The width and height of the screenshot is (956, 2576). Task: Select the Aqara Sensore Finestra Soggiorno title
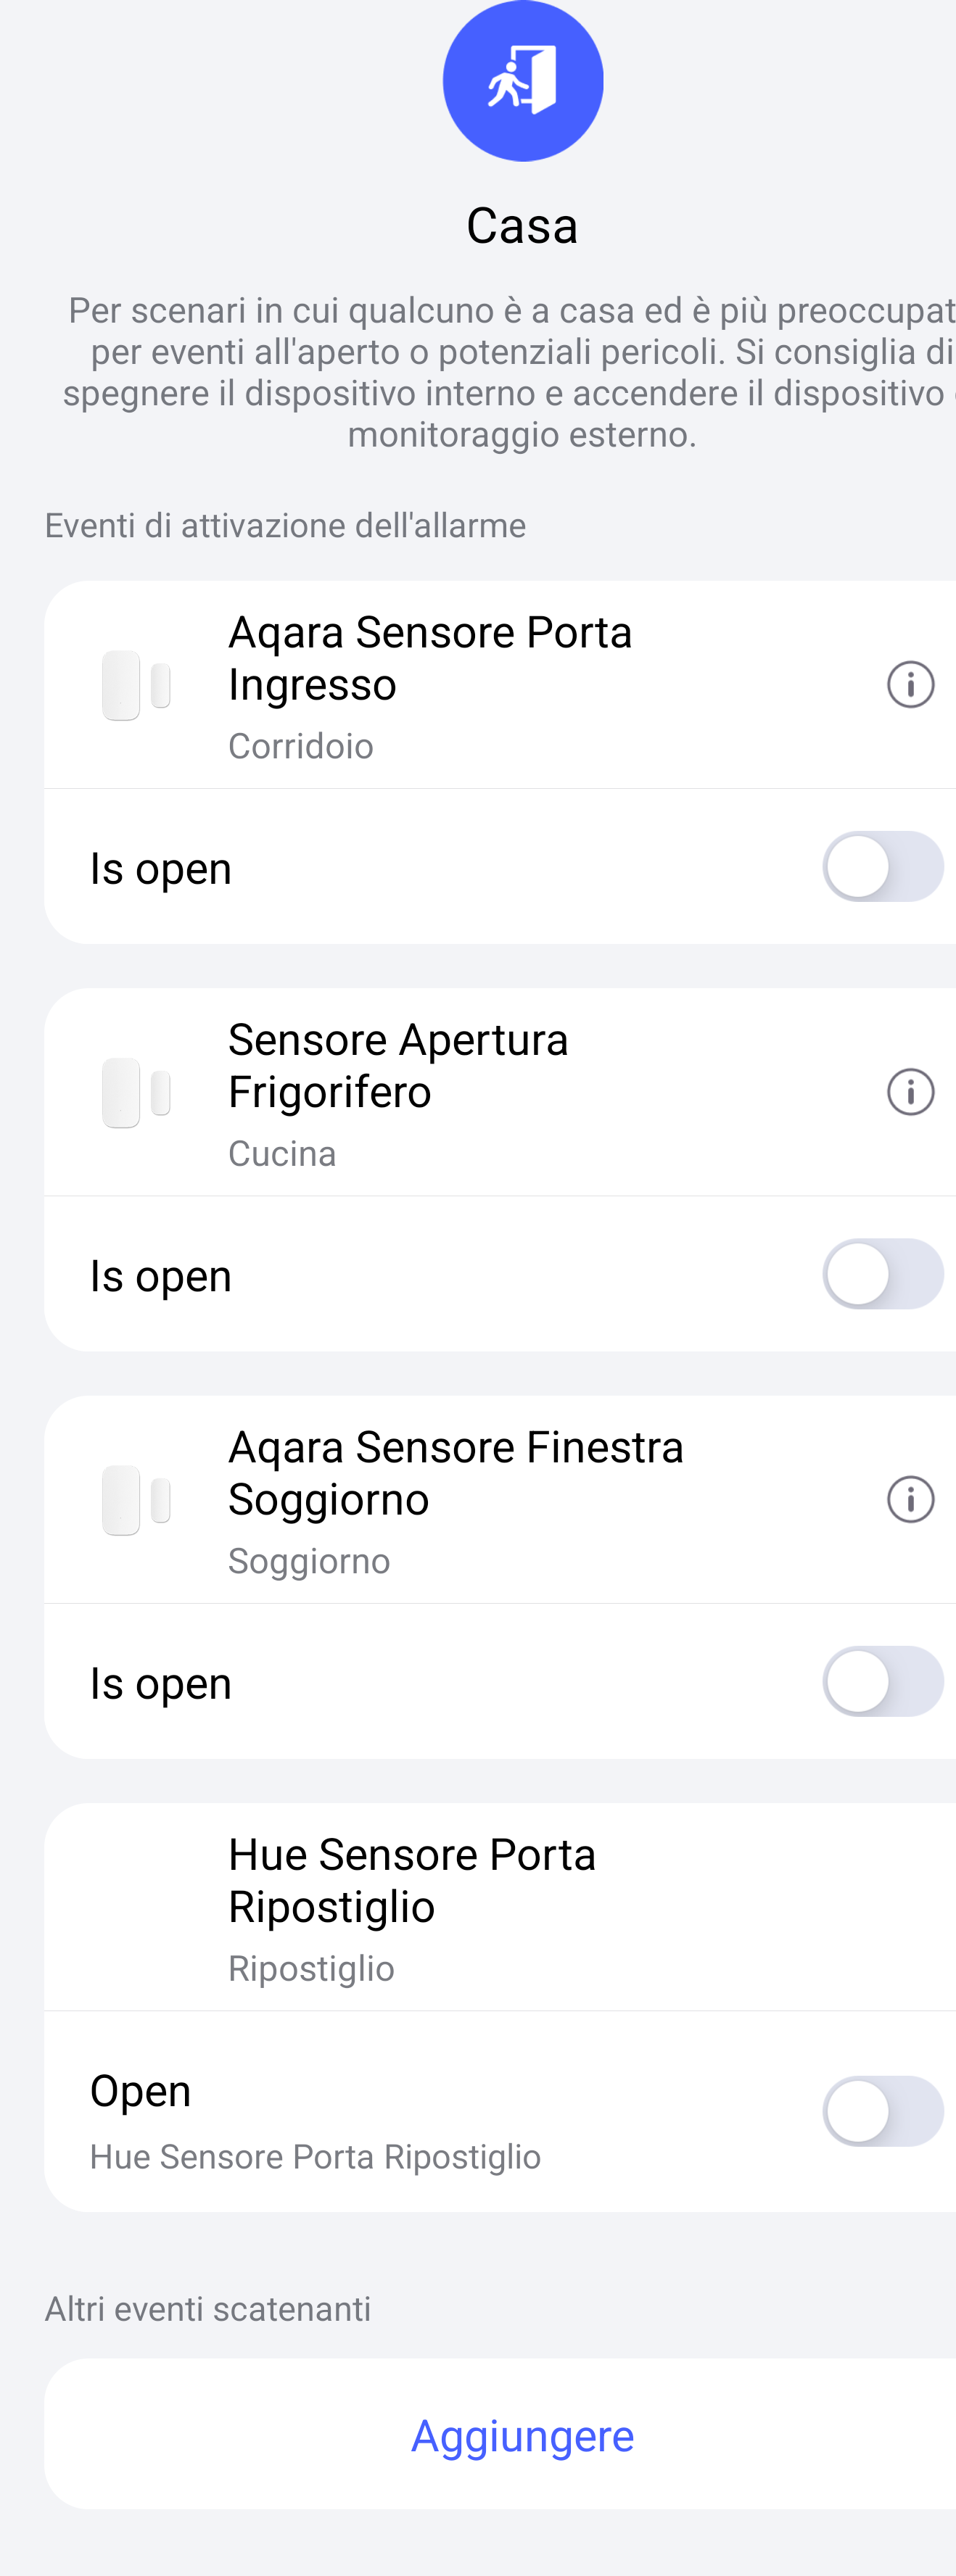pos(455,1473)
